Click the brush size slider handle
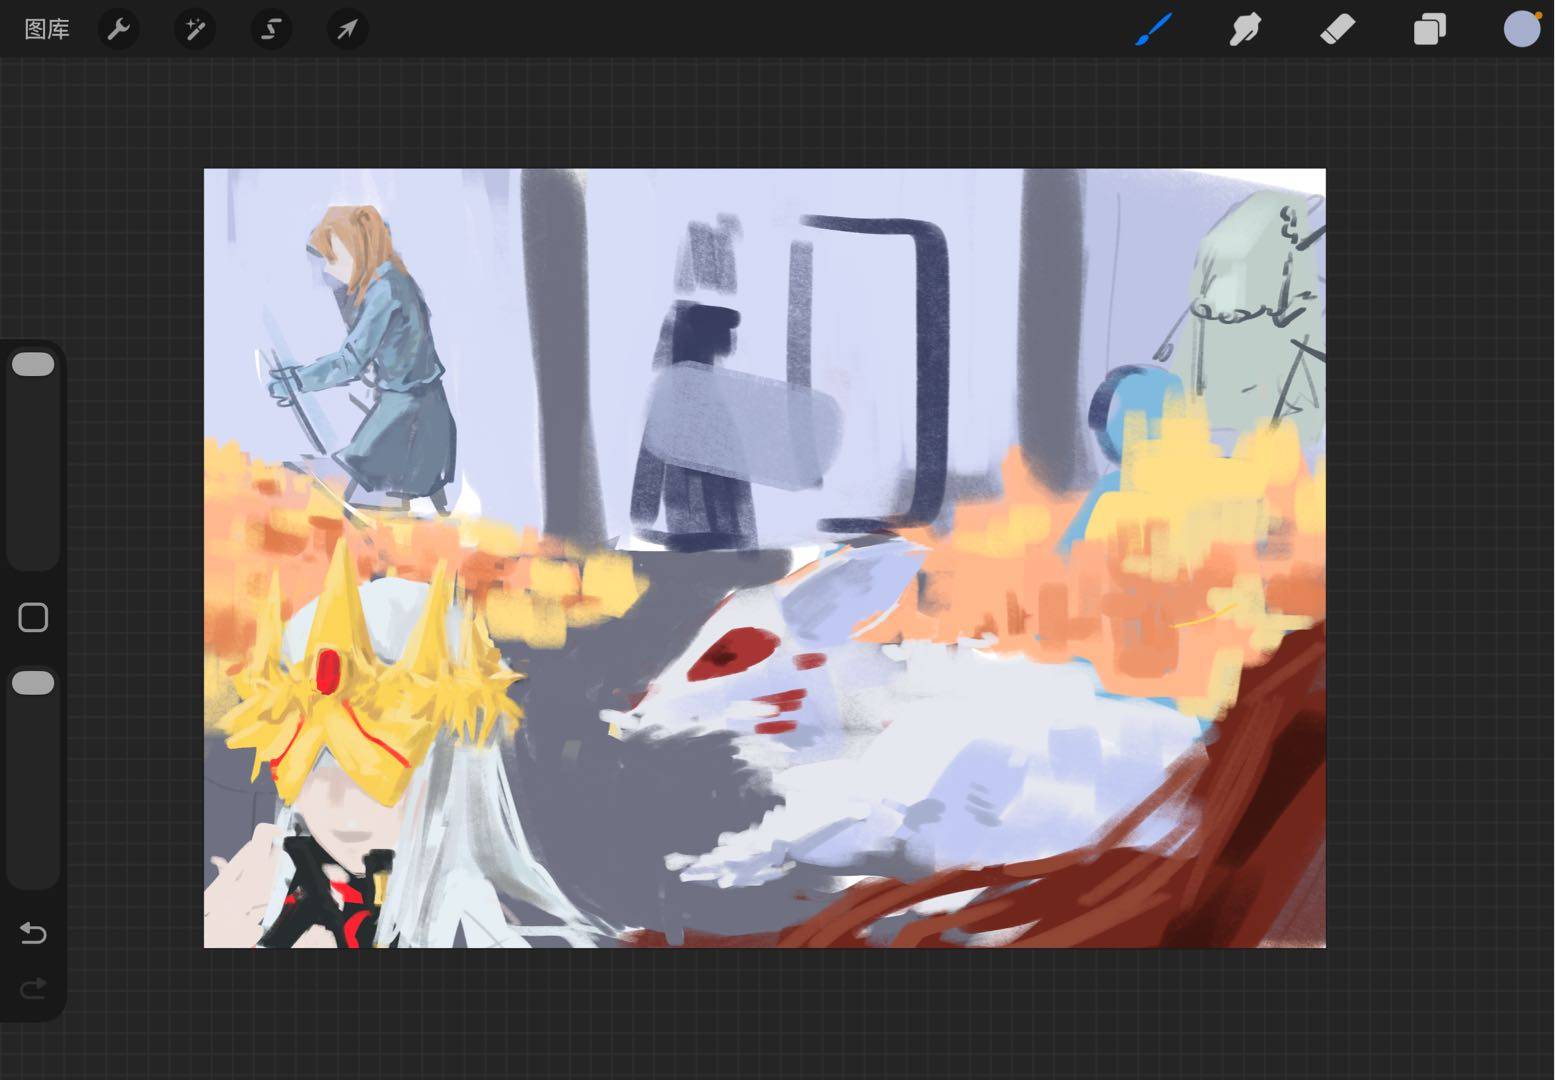The height and width of the screenshot is (1080, 1555). point(33,364)
